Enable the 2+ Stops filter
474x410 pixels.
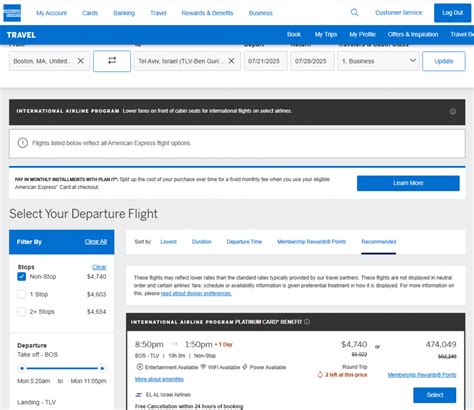(x=22, y=312)
